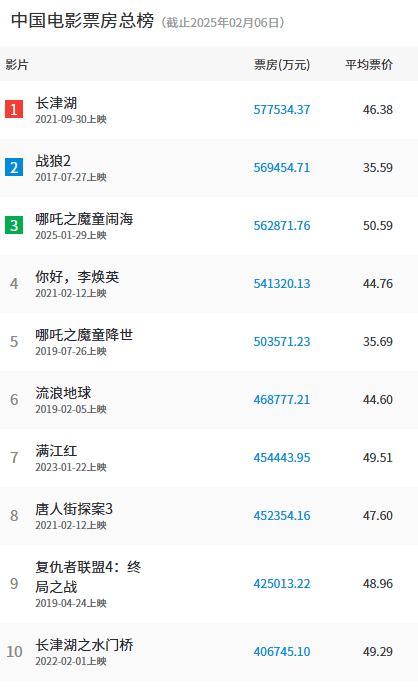Click average ticket price 49.51
This screenshot has height=687, width=418.
click(x=378, y=457)
